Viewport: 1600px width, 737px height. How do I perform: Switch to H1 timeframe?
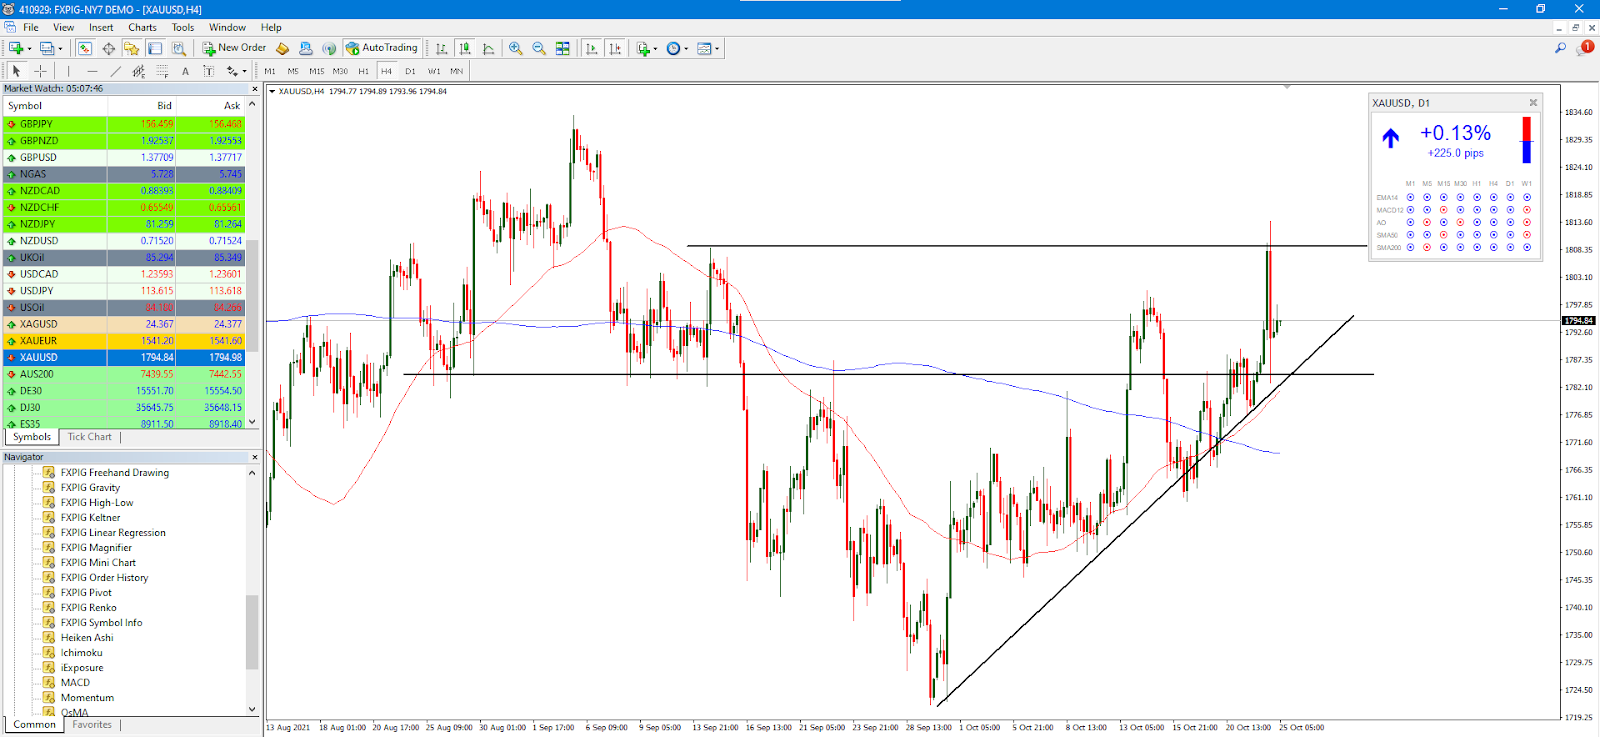coord(363,71)
